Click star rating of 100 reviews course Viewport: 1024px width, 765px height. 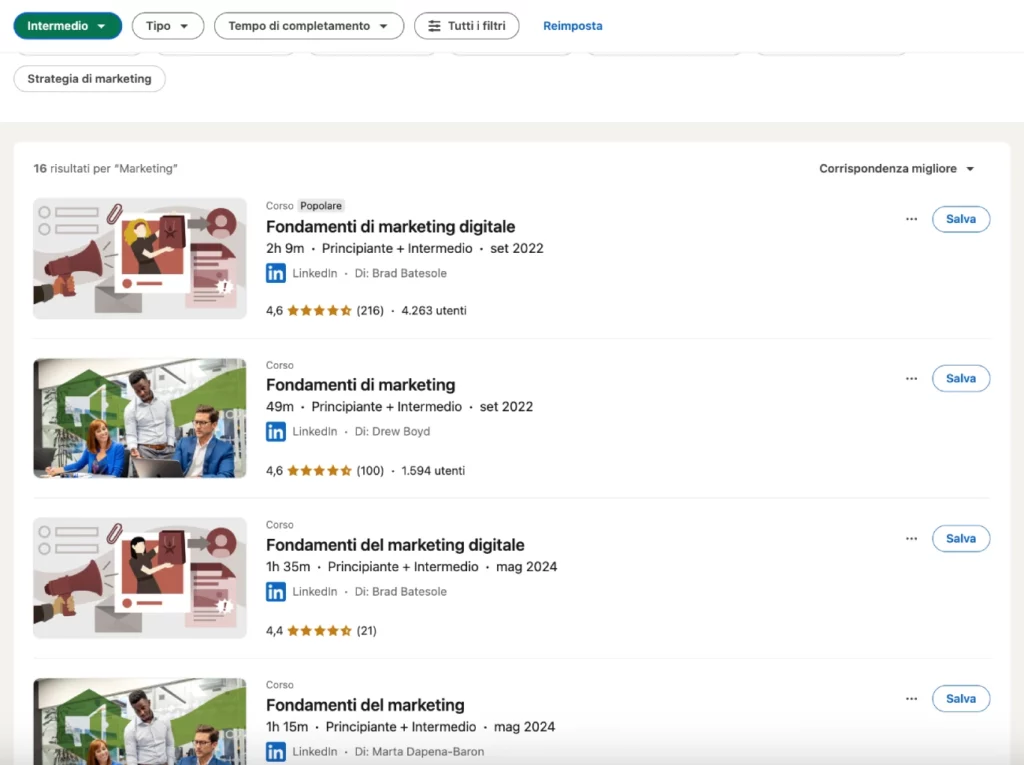(x=319, y=470)
